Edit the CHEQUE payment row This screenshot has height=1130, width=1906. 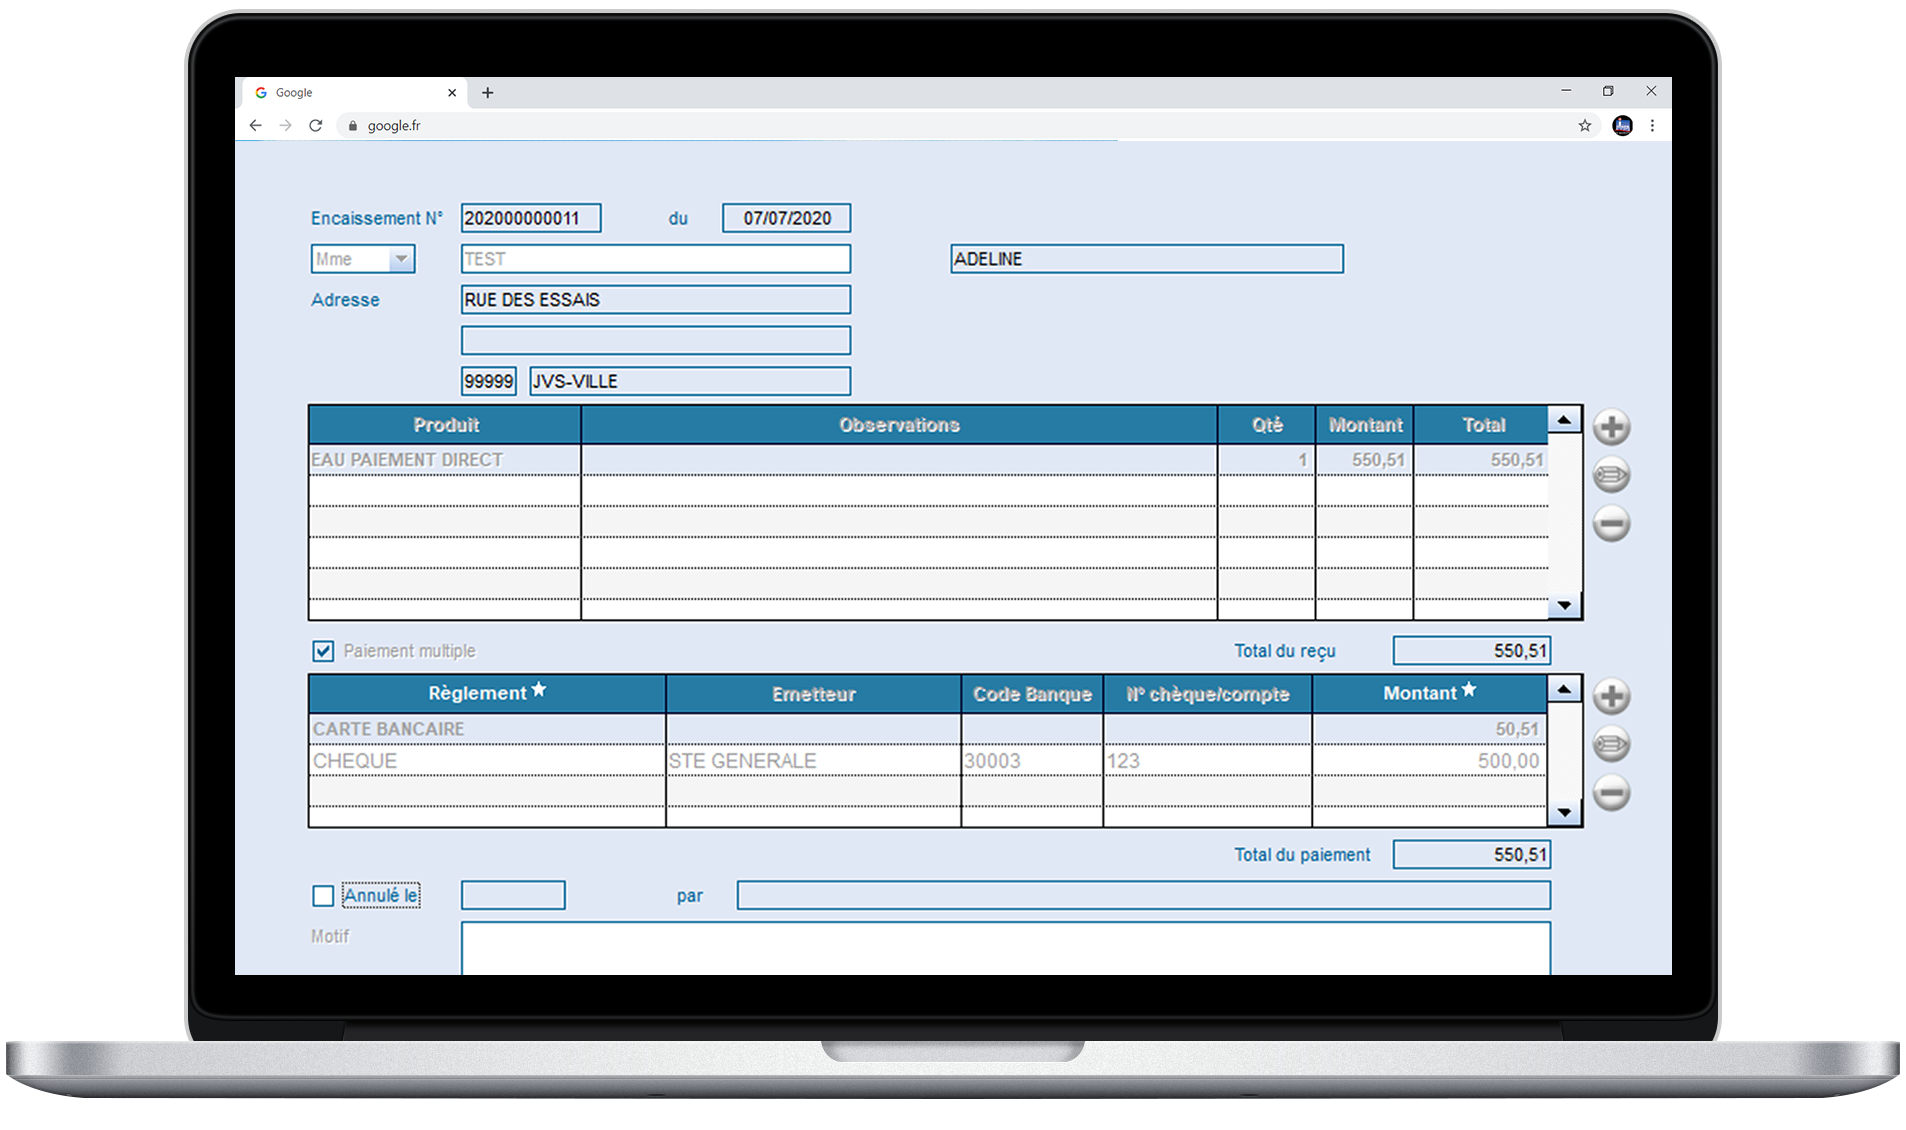pyautogui.click(x=1611, y=744)
